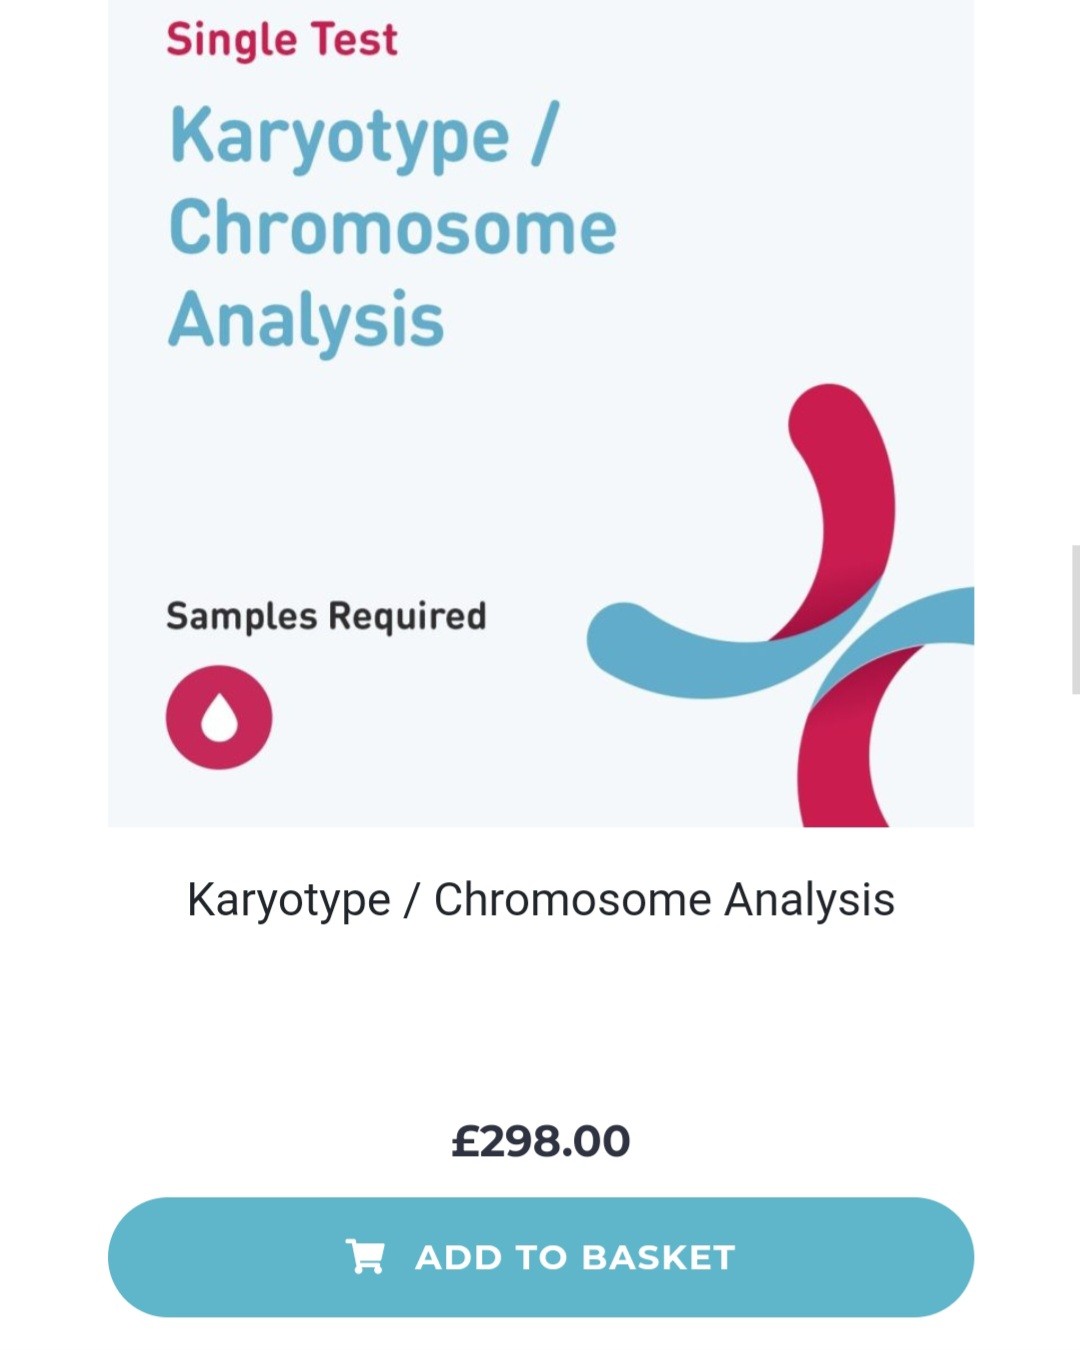Screen dimensions: 1080x1350
Task: Select the red "Single Test" label
Action: point(281,40)
